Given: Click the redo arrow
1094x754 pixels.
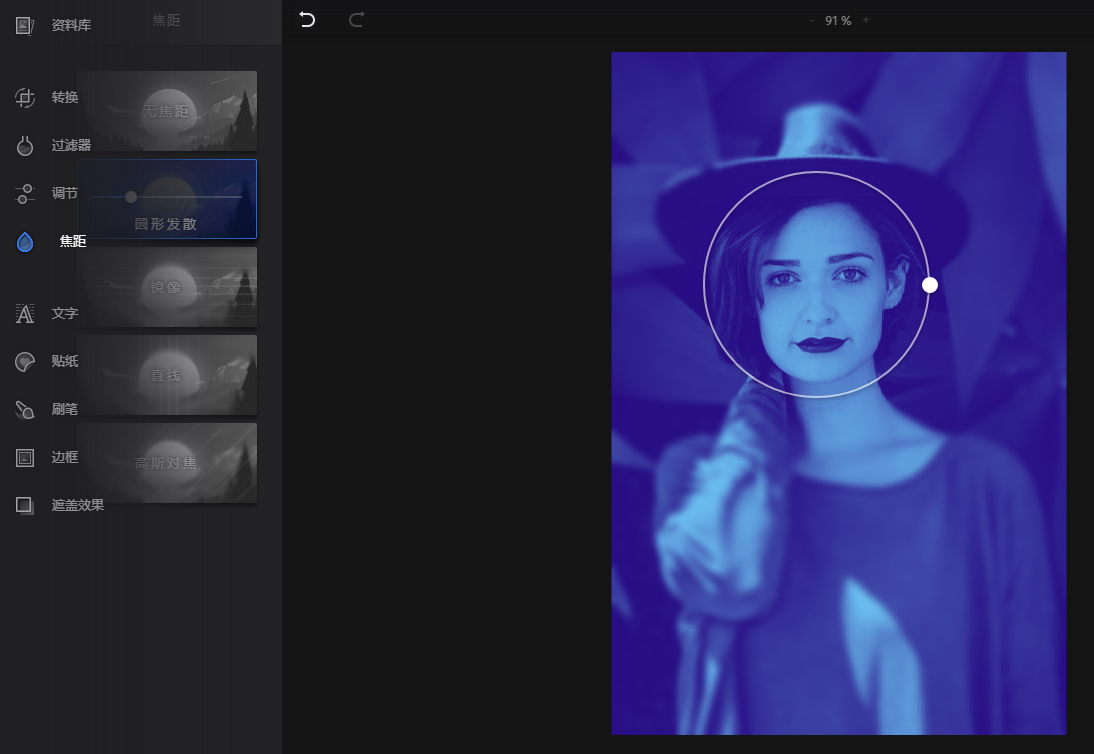Looking at the screenshot, I should click(356, 20).
